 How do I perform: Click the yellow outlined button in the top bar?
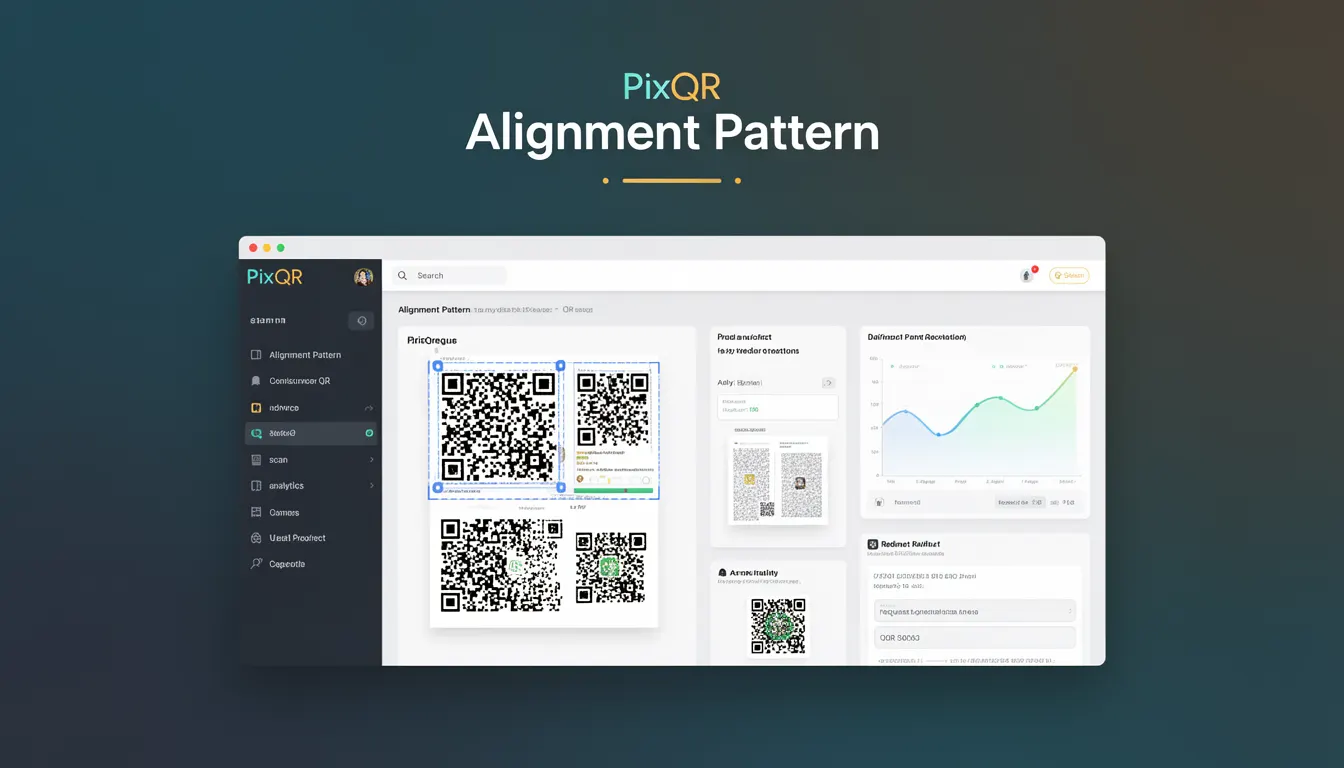[1069, 275]
